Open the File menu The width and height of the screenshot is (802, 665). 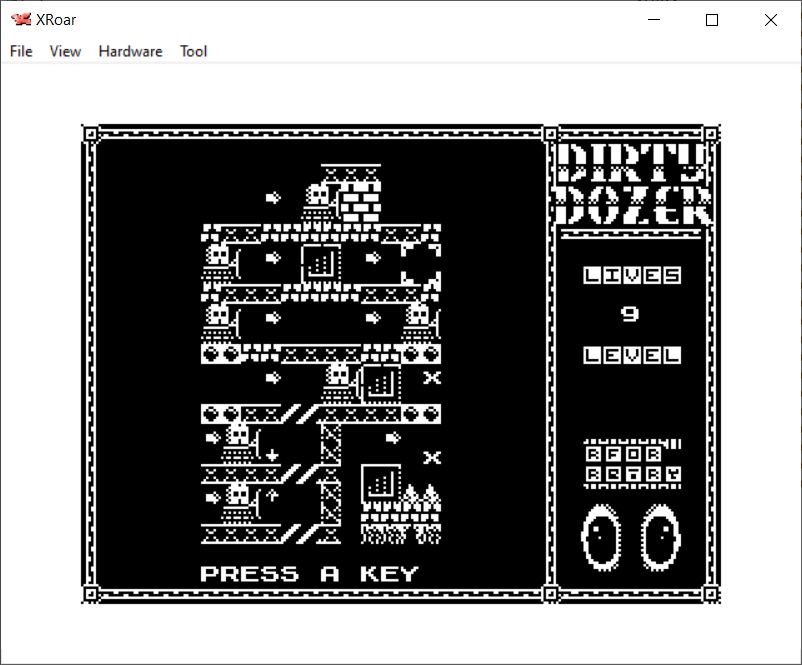tap(21, 51)
